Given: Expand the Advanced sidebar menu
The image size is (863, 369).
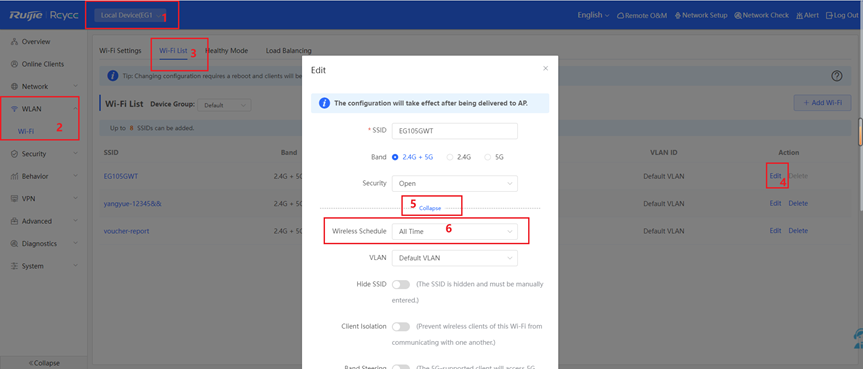Looking at the screenshot, I should [x=43, y=221].
